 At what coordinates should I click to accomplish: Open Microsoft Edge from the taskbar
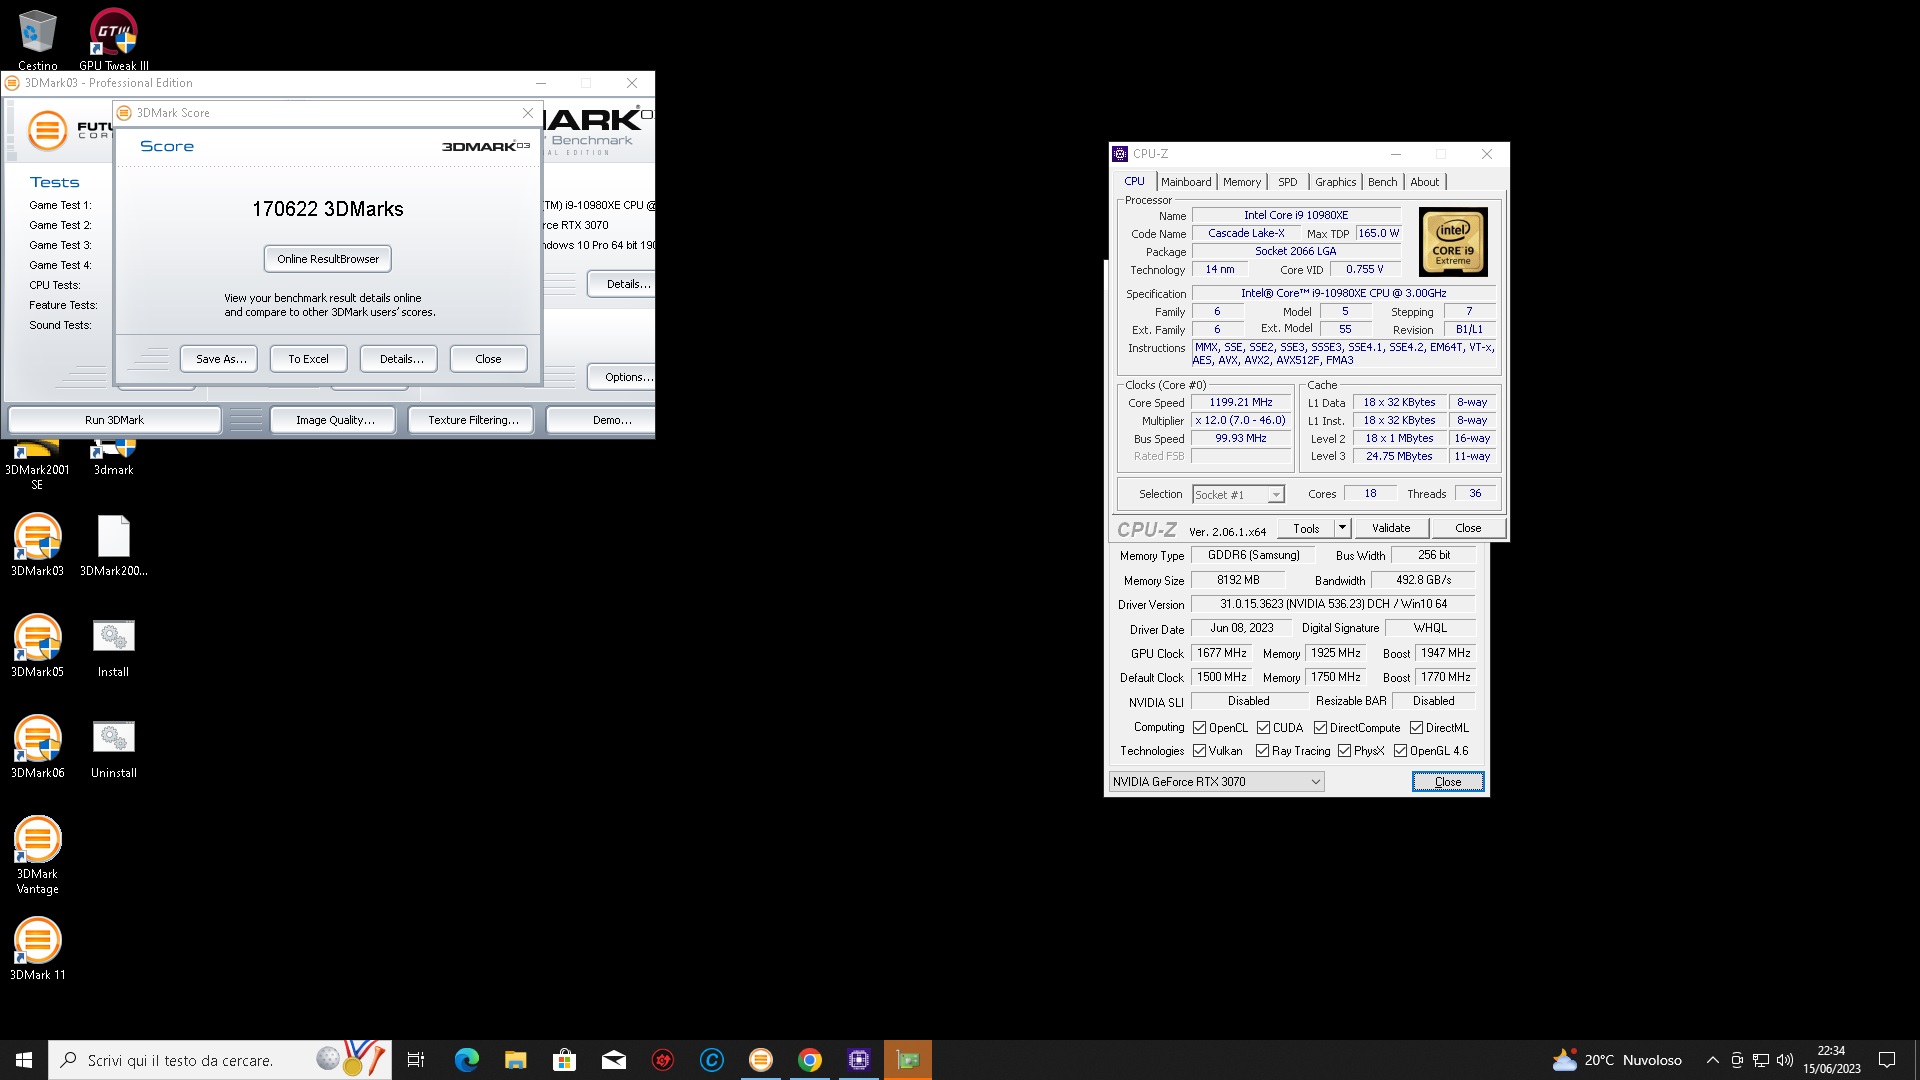(466, 1060)
